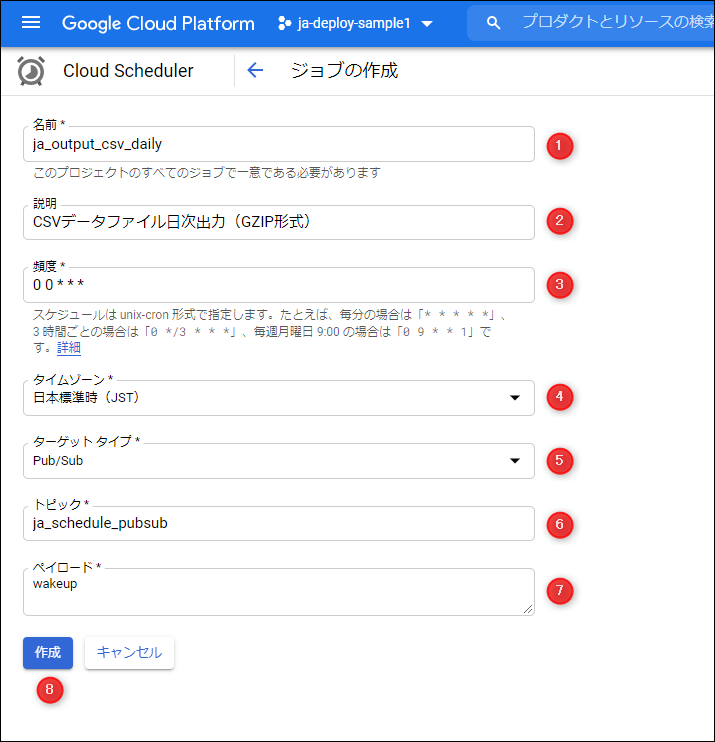
Task: Click the project selector hexagon icon
Action: pos(284,22)
